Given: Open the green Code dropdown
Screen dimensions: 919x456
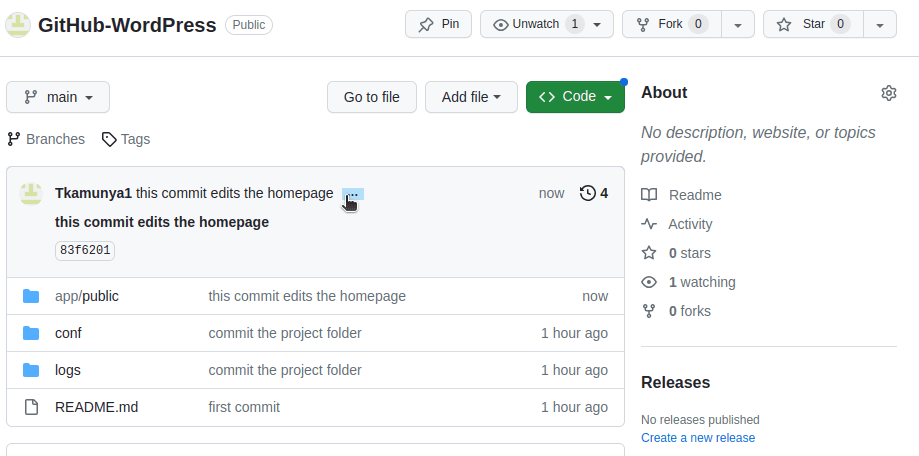Looking at the screenshot, I should click(576, 97).
